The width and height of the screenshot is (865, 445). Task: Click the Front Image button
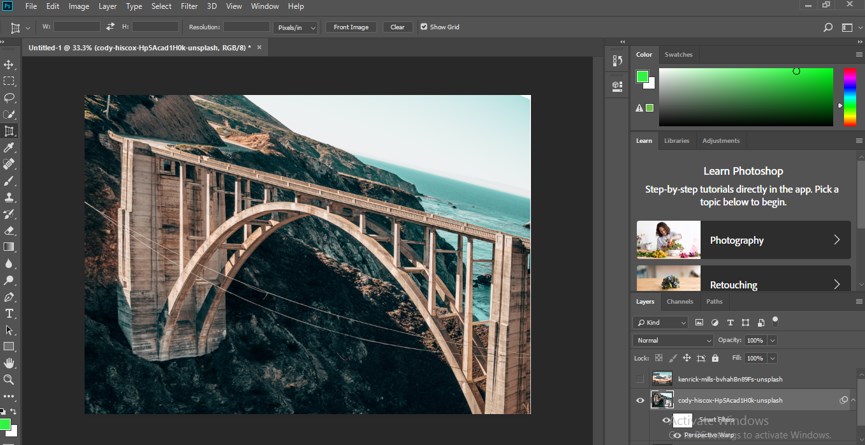(x=351, y=27)
